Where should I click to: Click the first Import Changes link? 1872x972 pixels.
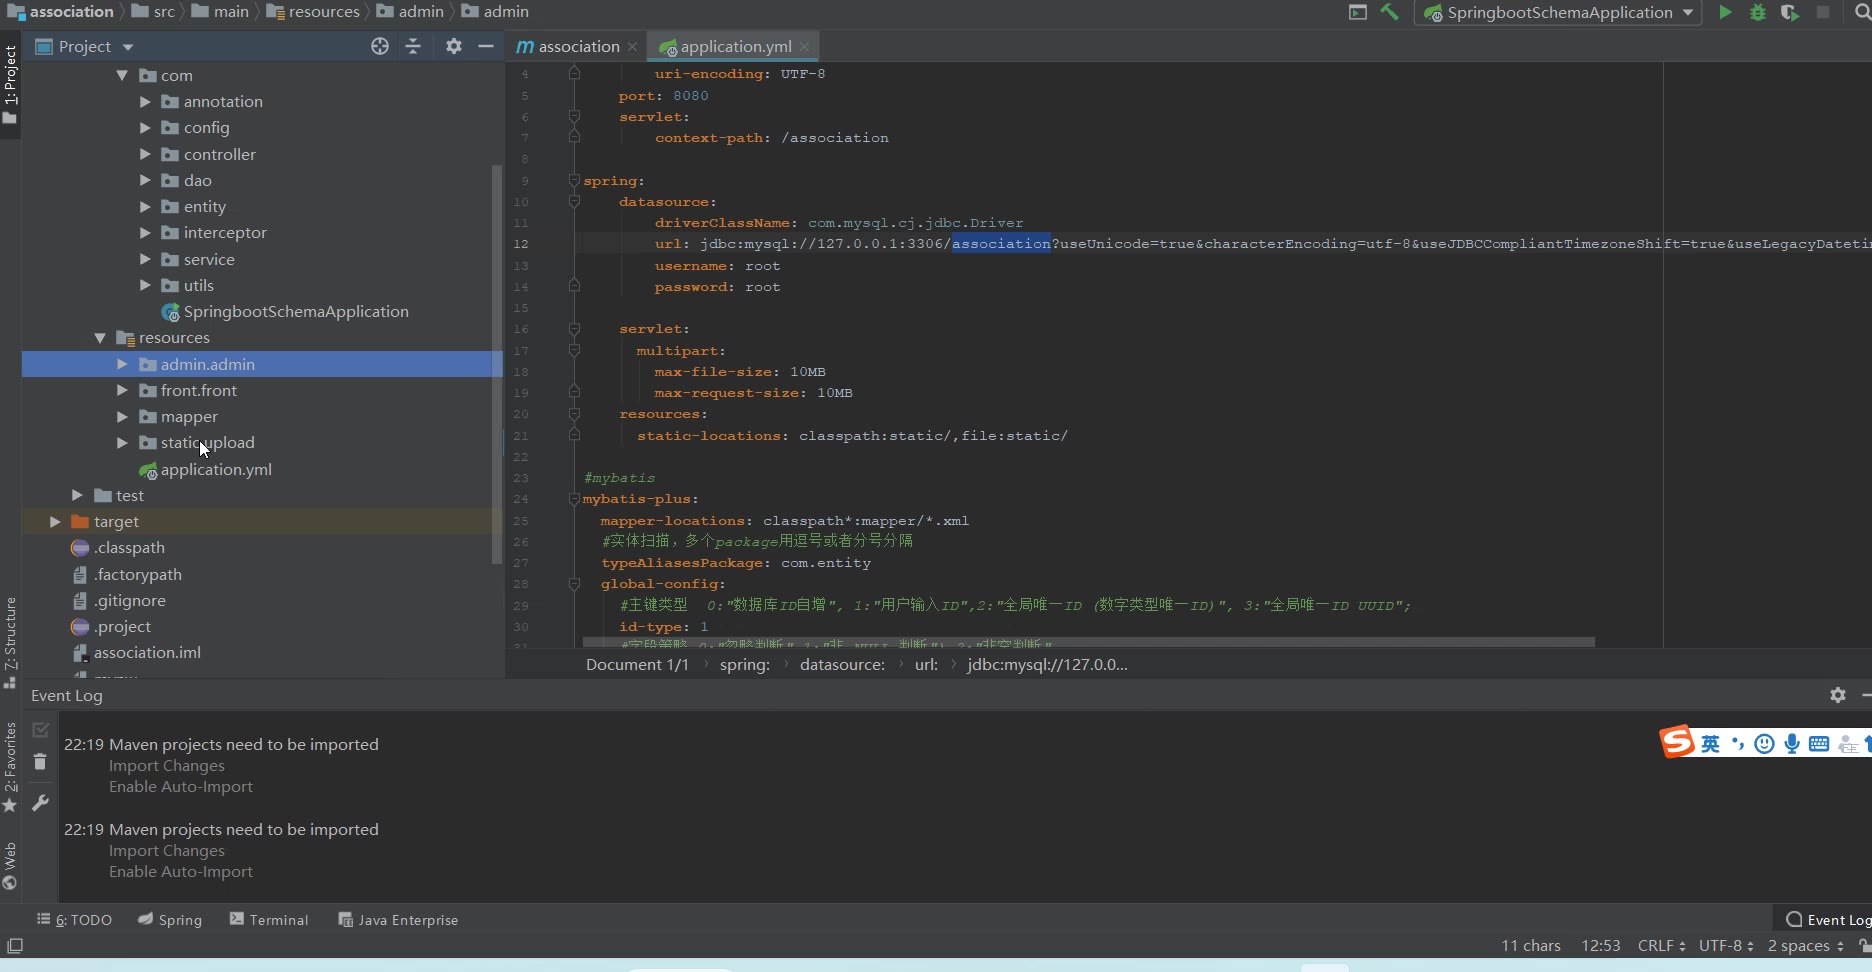coord(166,766)
